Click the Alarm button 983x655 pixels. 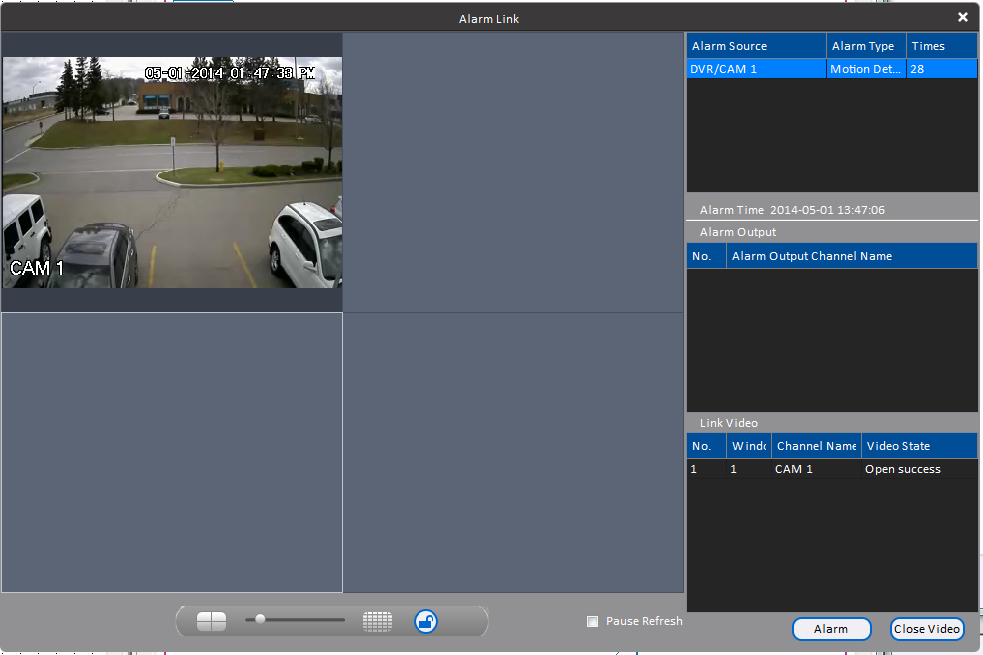(x=831, y=629)
